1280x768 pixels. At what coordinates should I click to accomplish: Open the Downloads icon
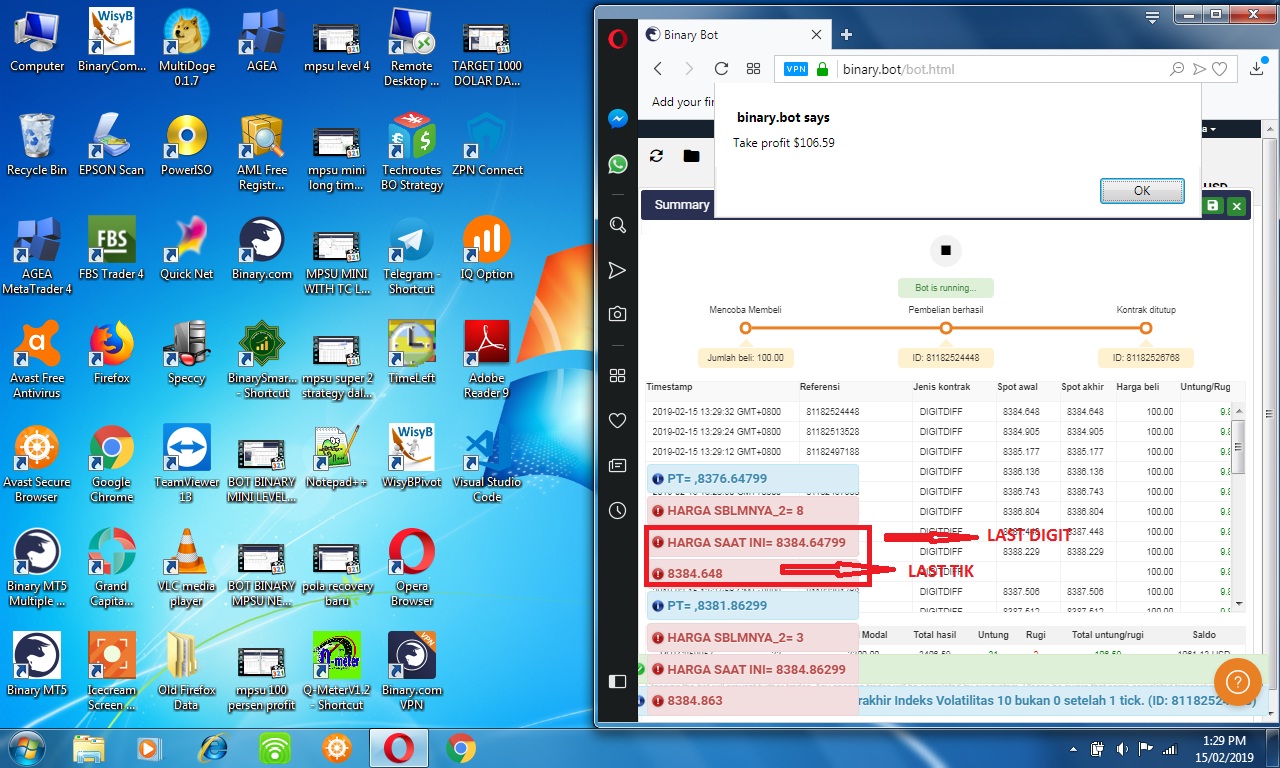tap(1258, 69)
